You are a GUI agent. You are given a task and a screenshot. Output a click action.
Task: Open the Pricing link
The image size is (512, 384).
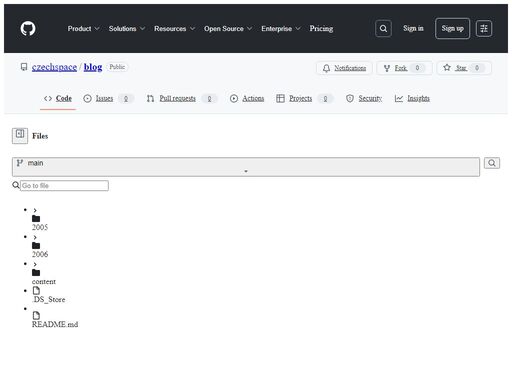point(321,29)
